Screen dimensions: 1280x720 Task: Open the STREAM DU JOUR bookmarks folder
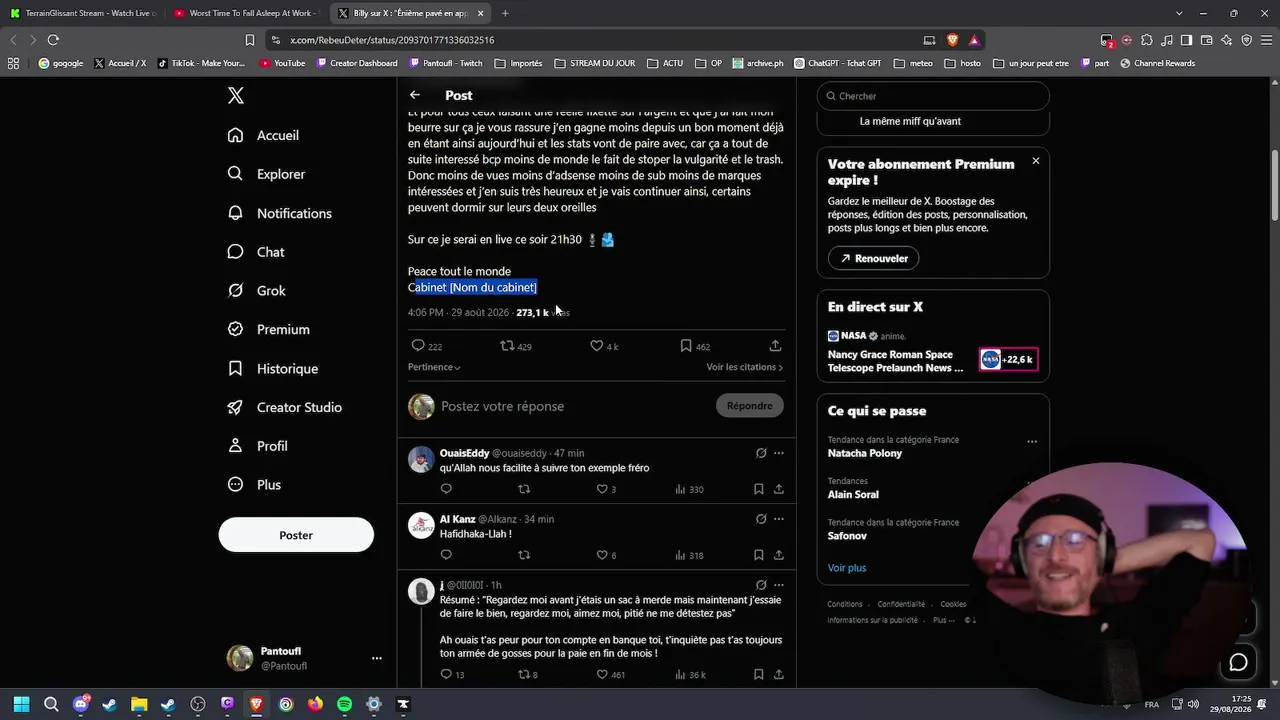[595, 63]
